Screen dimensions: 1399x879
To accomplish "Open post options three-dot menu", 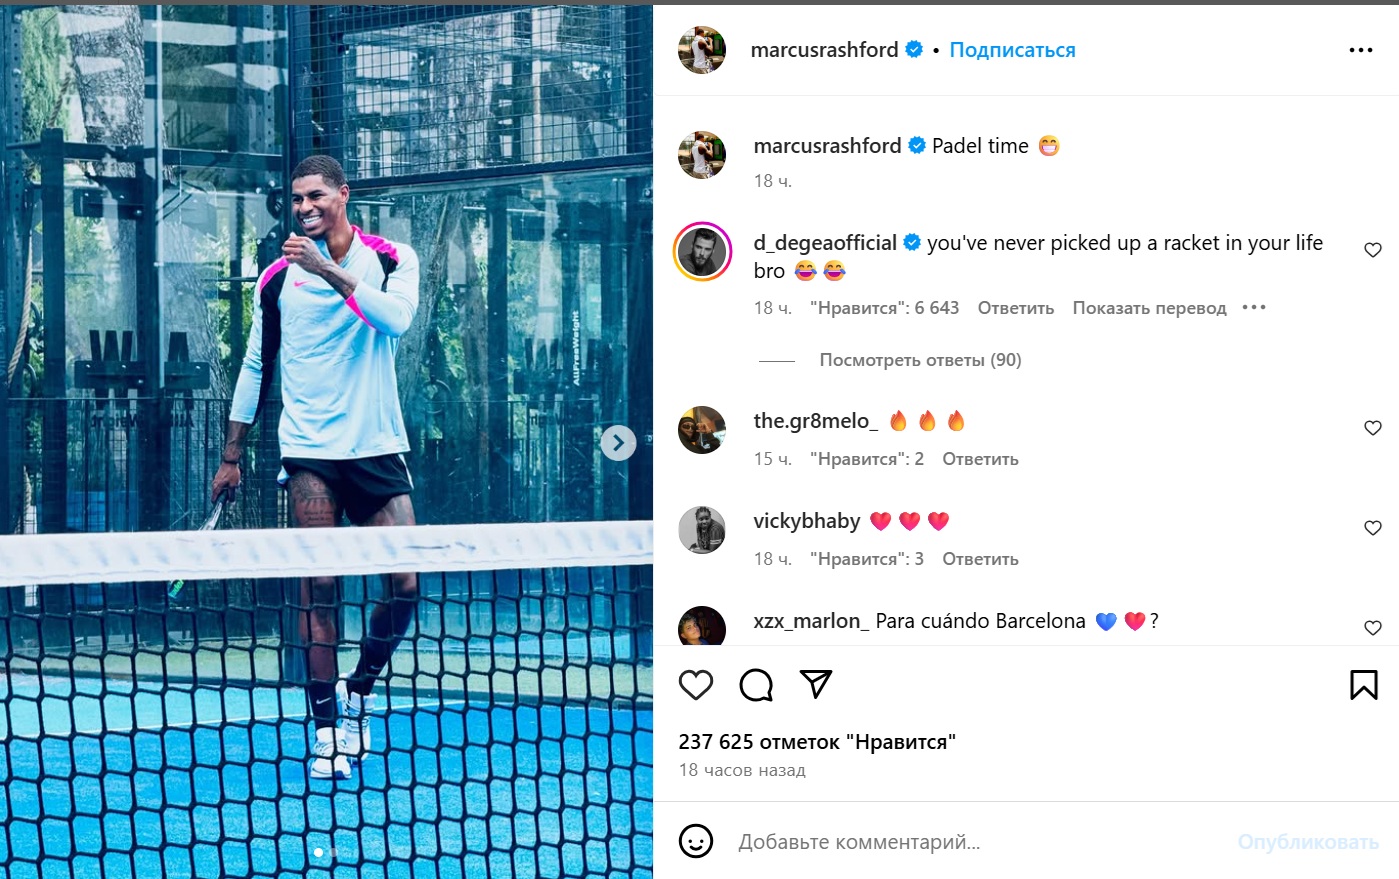I will (1361, 50).
